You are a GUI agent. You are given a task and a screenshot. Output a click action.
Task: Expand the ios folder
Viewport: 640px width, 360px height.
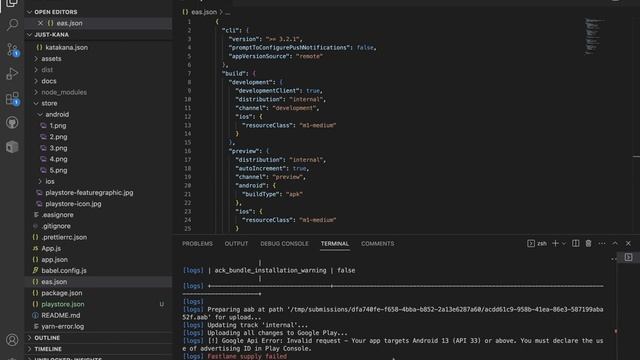49,182
